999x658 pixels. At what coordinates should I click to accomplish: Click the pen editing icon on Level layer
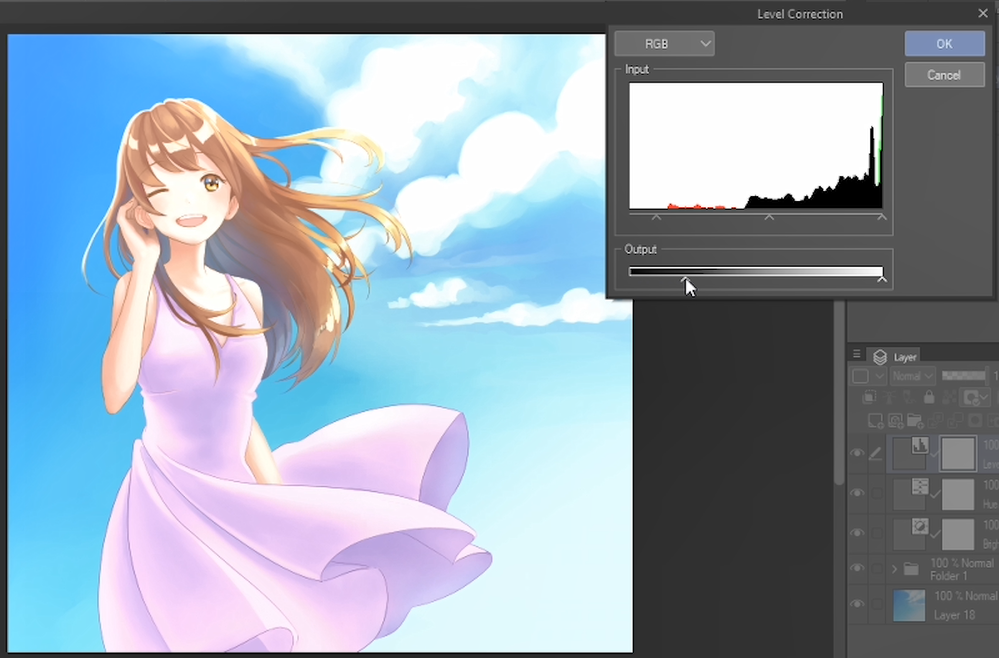(876, 454)
